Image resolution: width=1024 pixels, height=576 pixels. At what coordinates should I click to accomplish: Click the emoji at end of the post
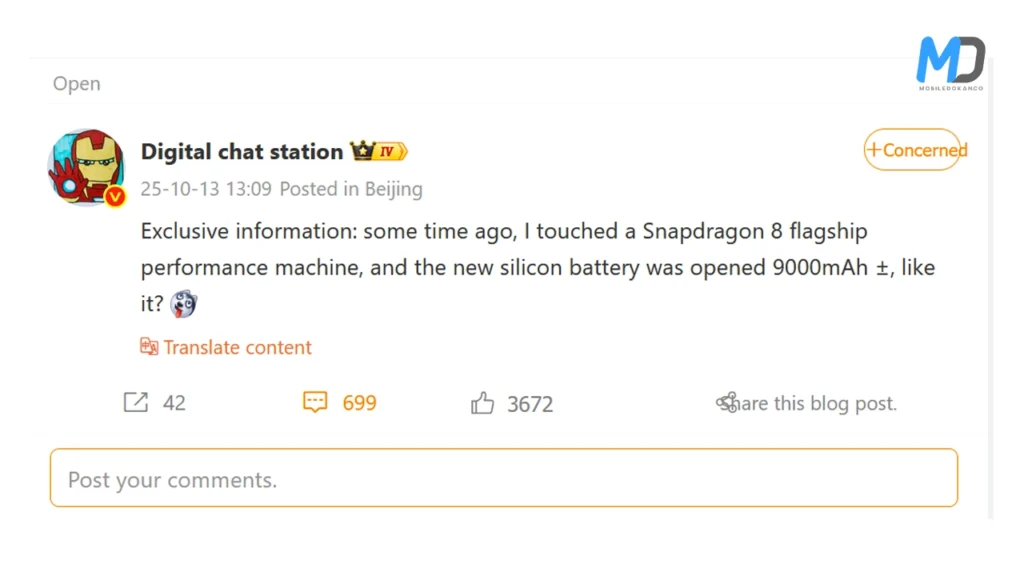(x=183, y=304)
